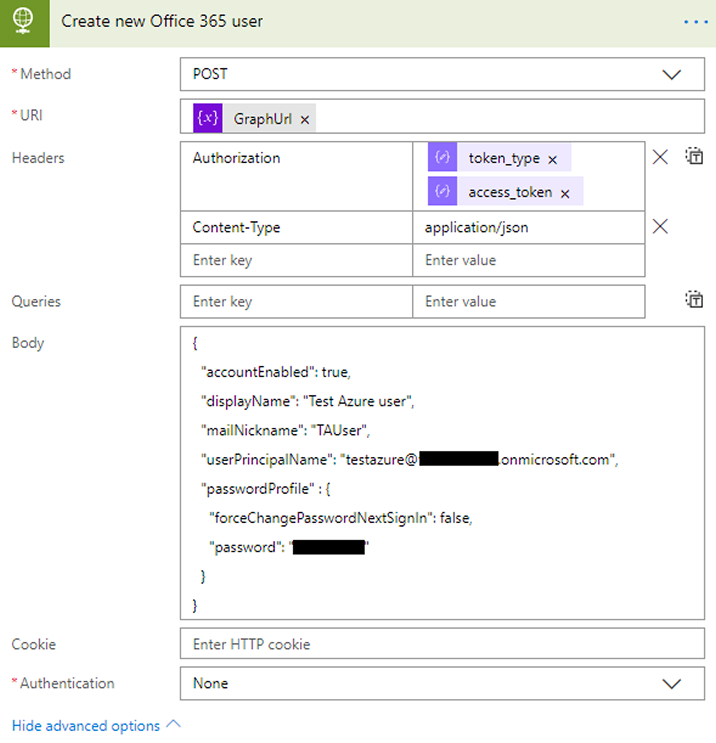Click the access_token dynamic content icon
Screen dimensions: 716x743
pyautogui.click(x=442, y=191)
